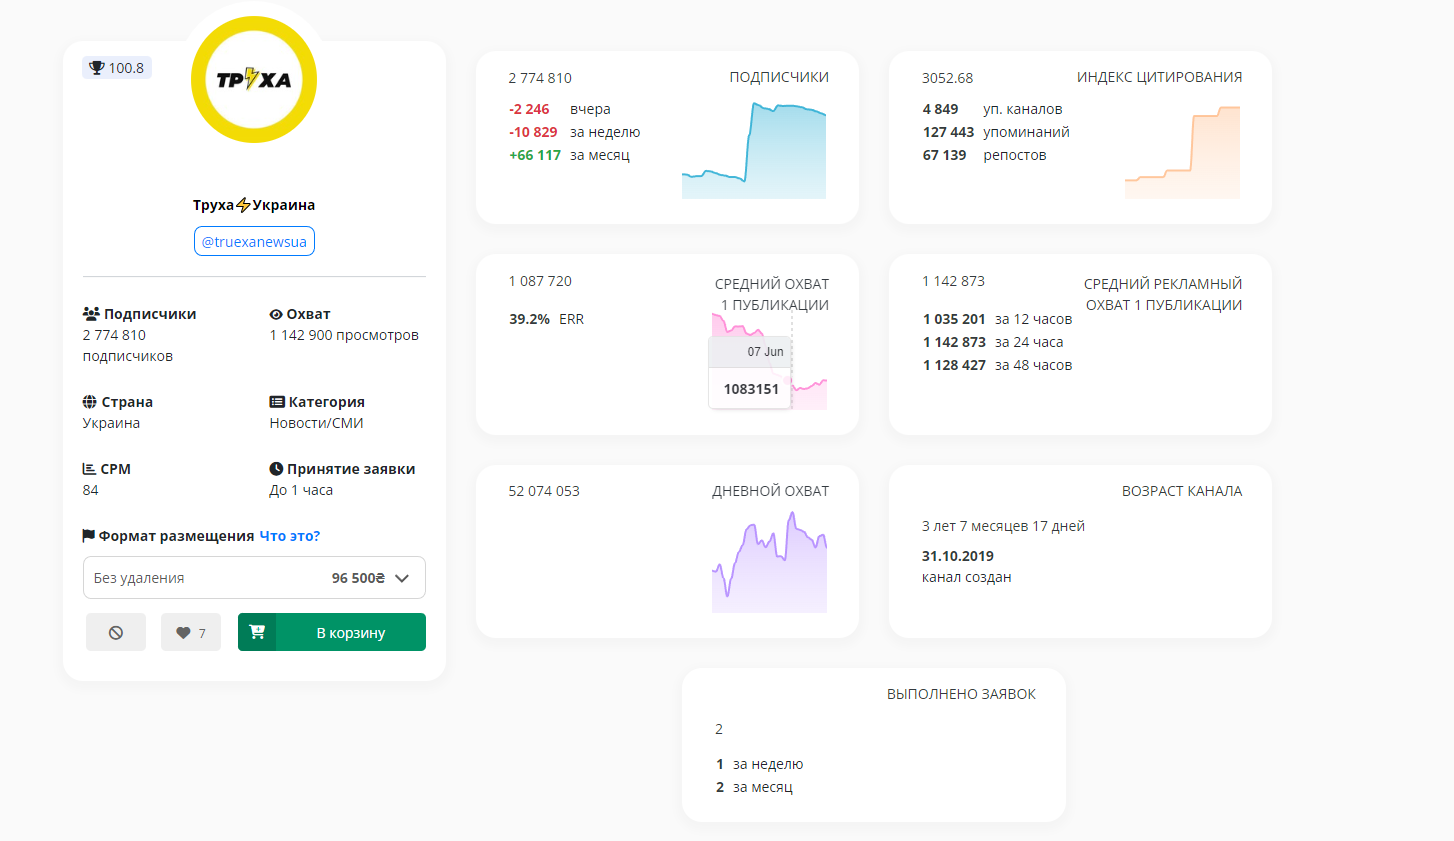This screenshot has width=1454, height=841.
Task: Click the dropdown chevron arrow
Action: click(x=402, y=578)
